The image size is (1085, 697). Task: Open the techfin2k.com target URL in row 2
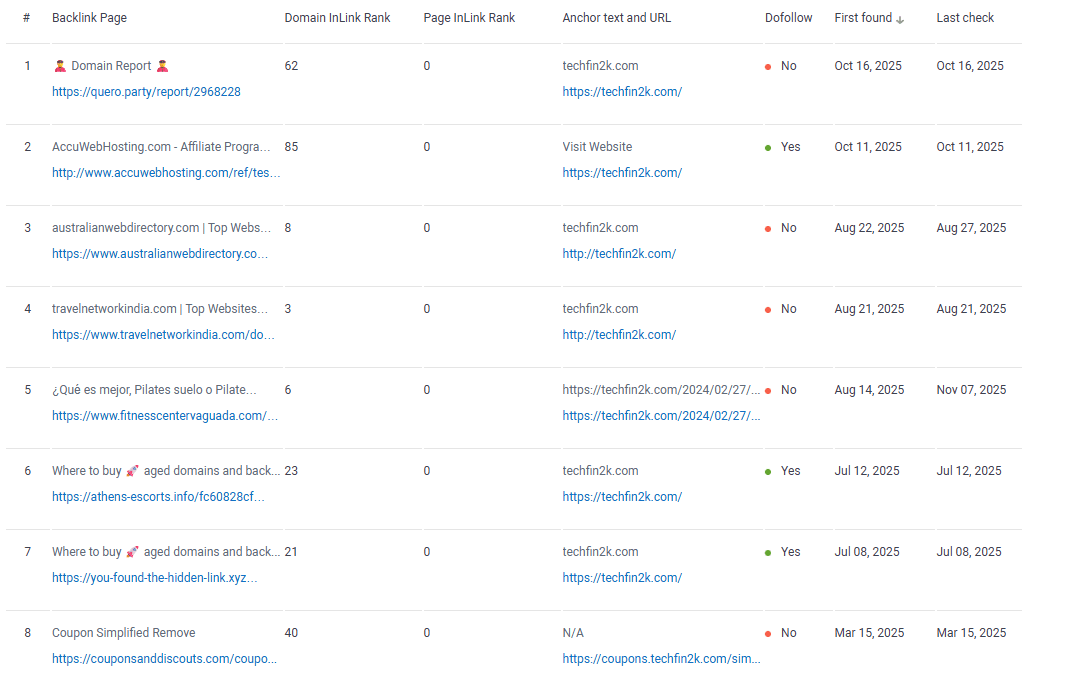tap(622, 172)
